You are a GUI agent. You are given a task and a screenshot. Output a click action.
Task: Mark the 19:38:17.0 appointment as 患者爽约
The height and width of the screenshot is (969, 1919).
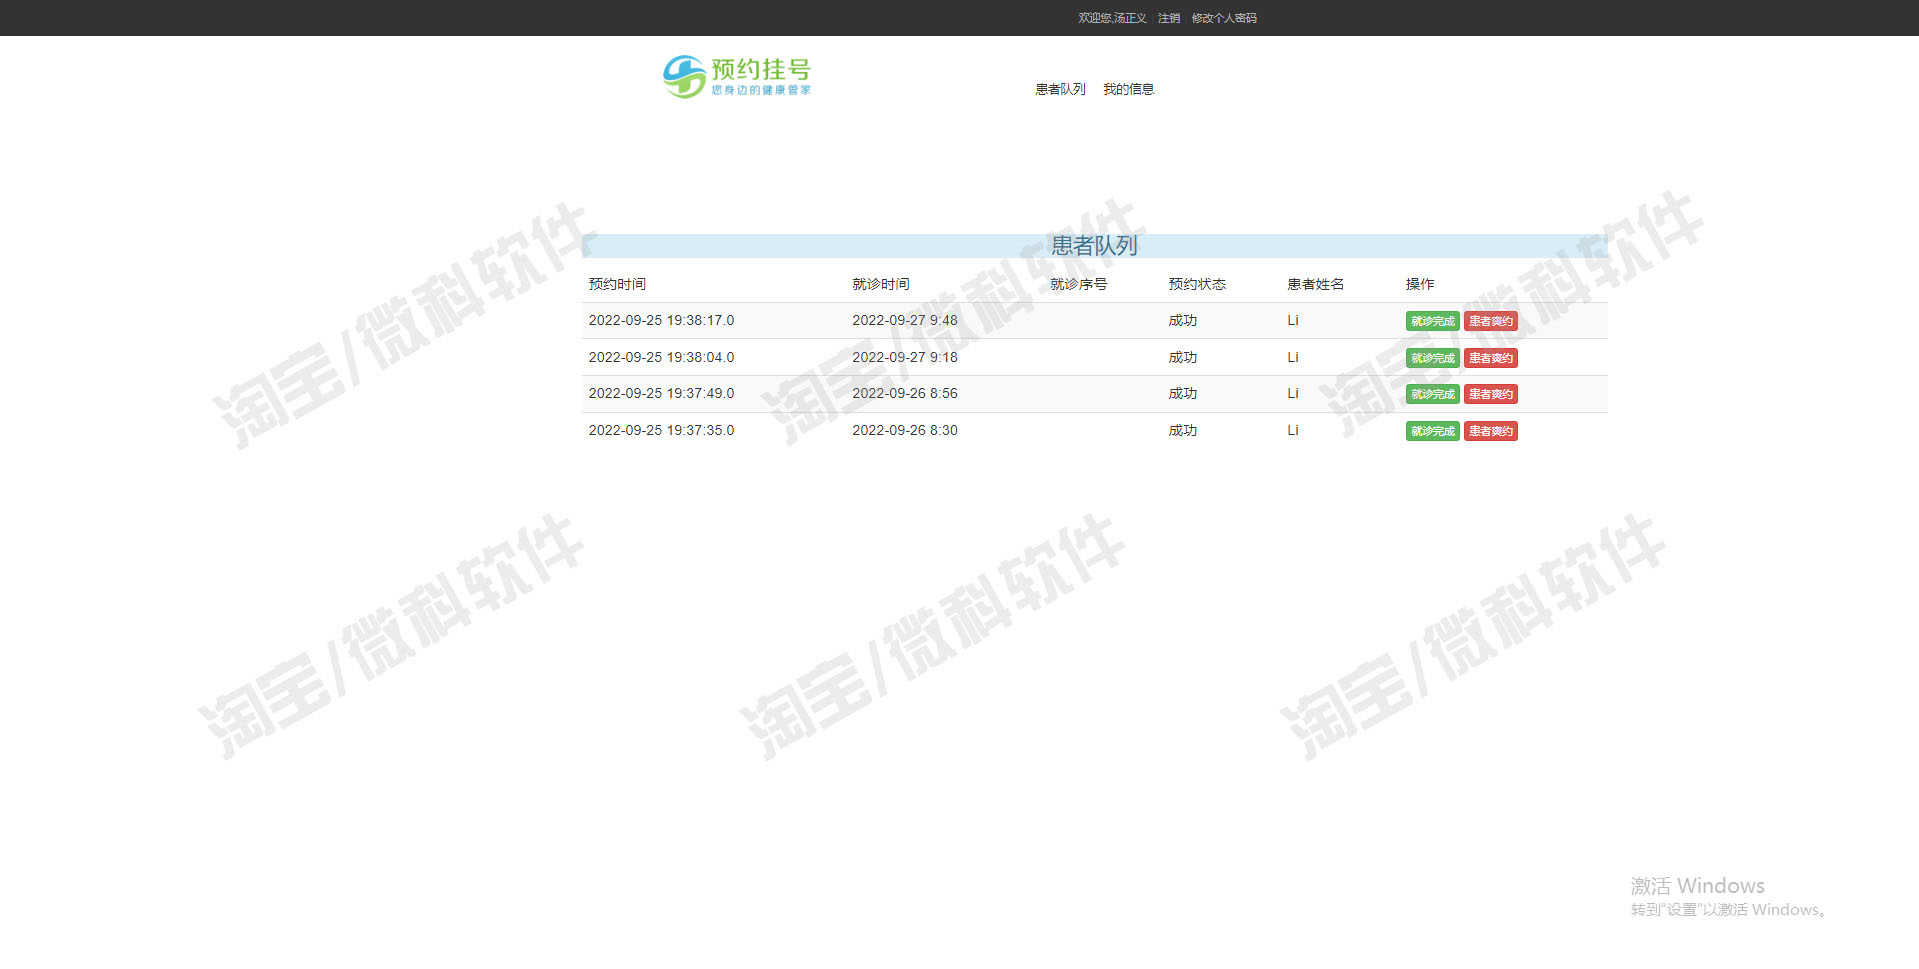pyautogui.click(x=1490, y=321)
